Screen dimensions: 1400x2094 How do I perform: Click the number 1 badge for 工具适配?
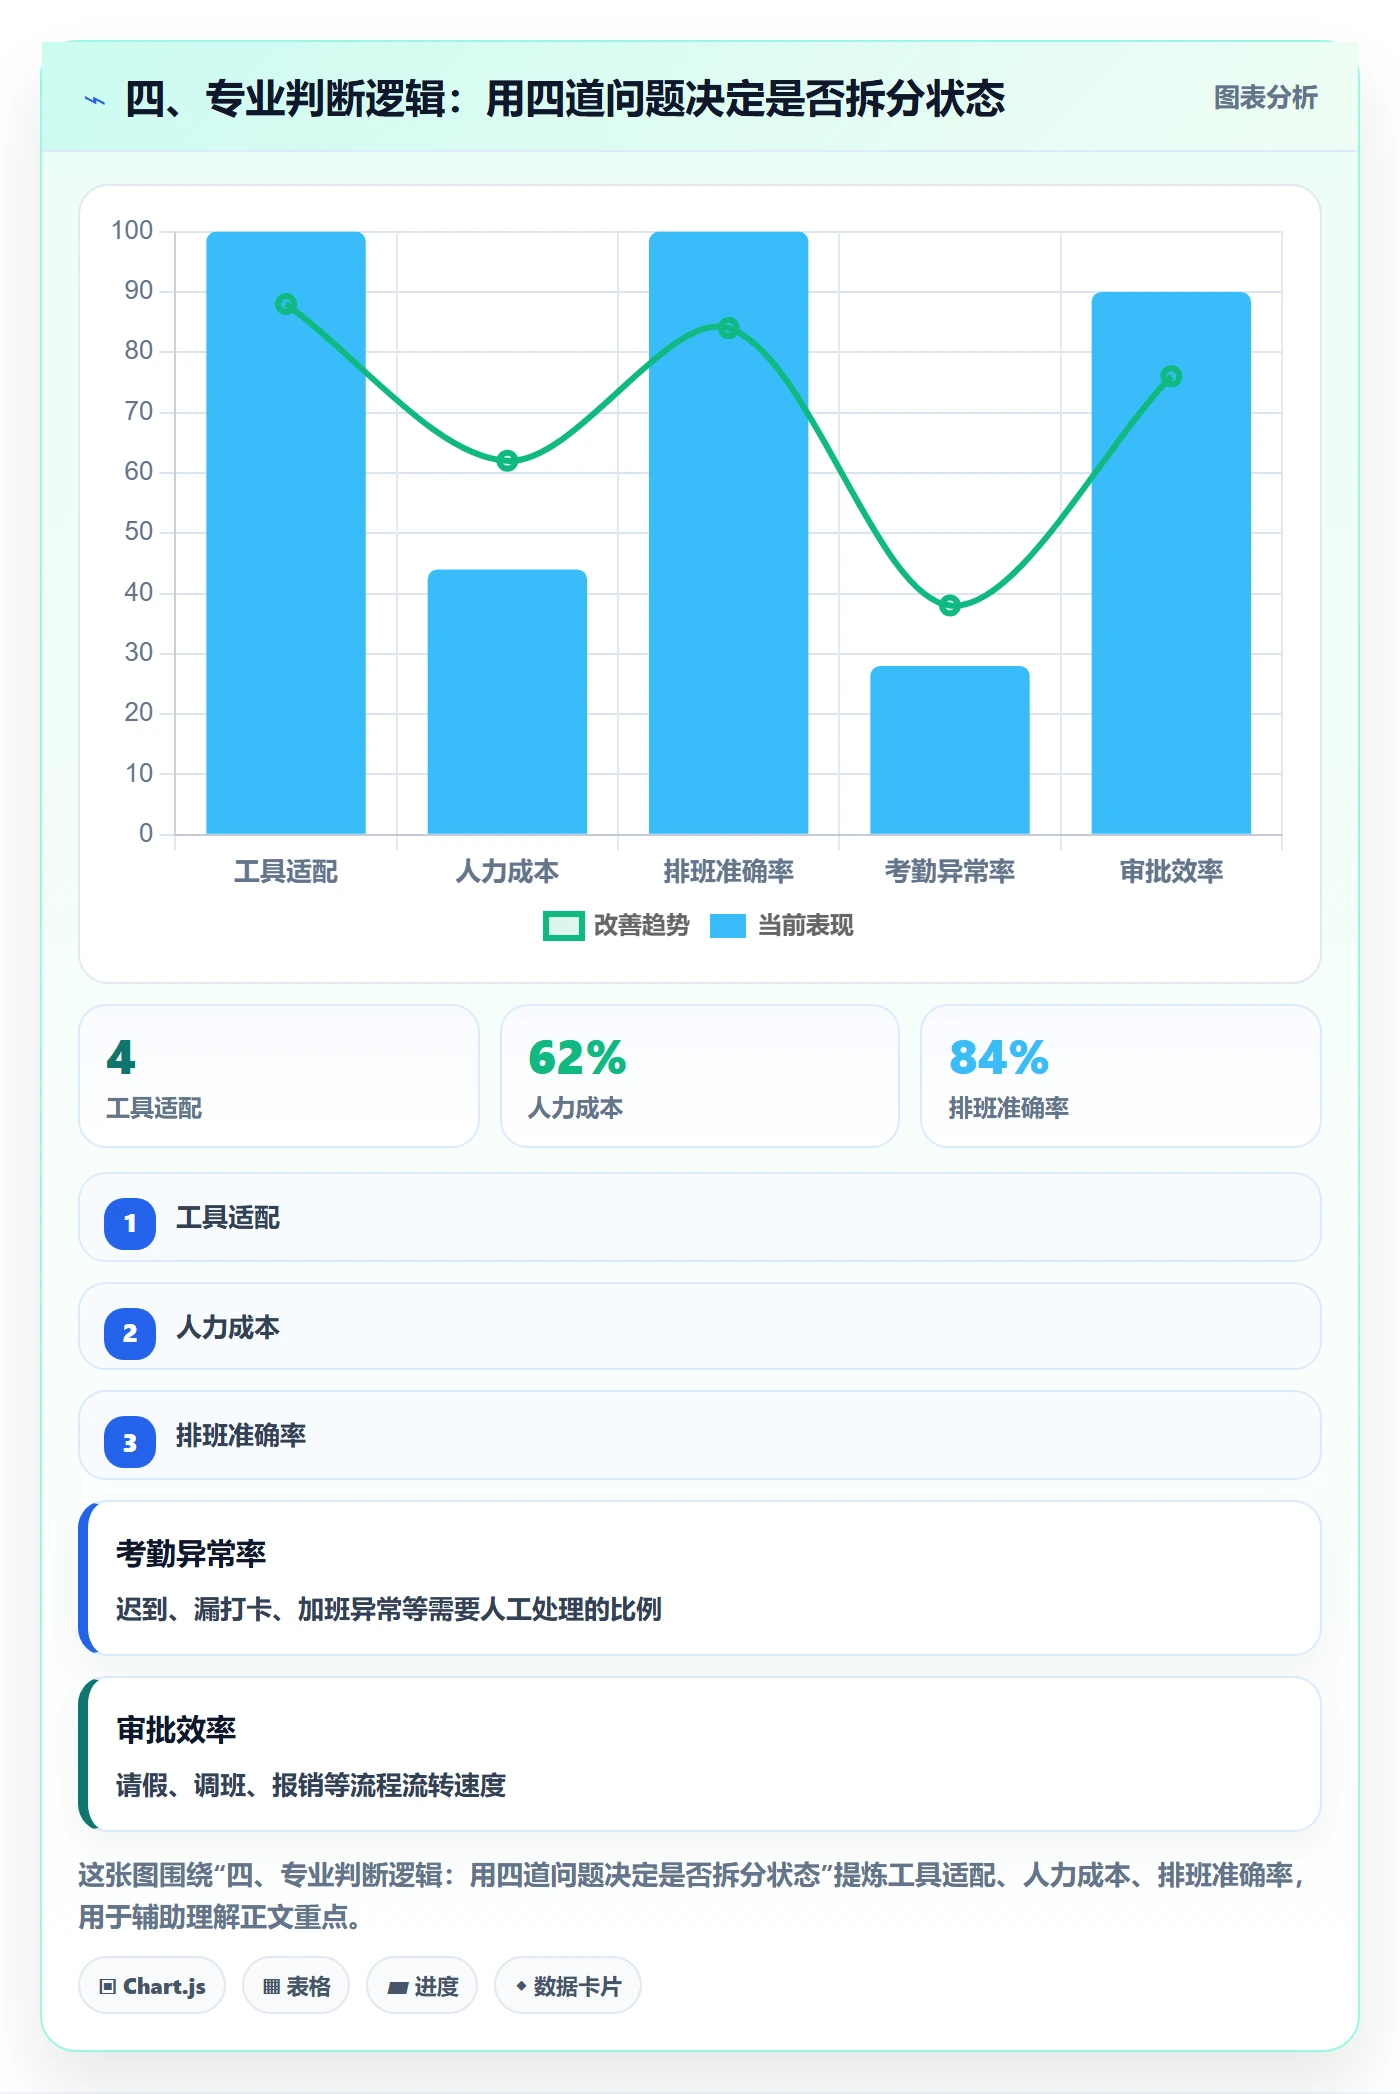pos(130,1223)
